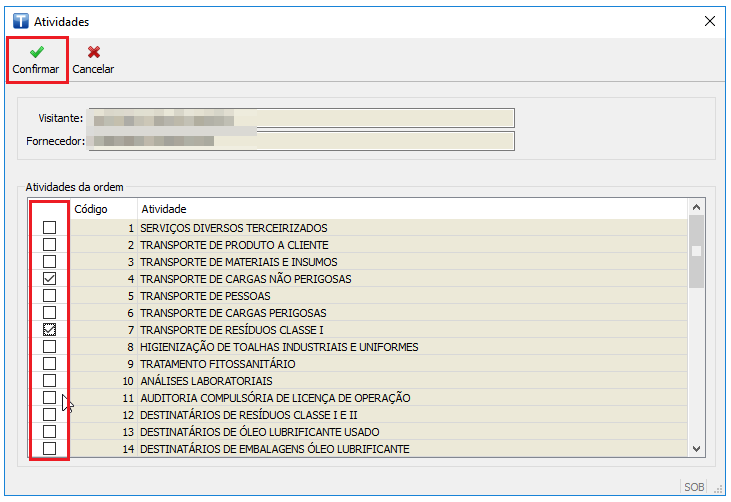This screenshot has height=502, width=731.
Task: Click the vertical scrollbar thumb
Action: tap(697, 251)
